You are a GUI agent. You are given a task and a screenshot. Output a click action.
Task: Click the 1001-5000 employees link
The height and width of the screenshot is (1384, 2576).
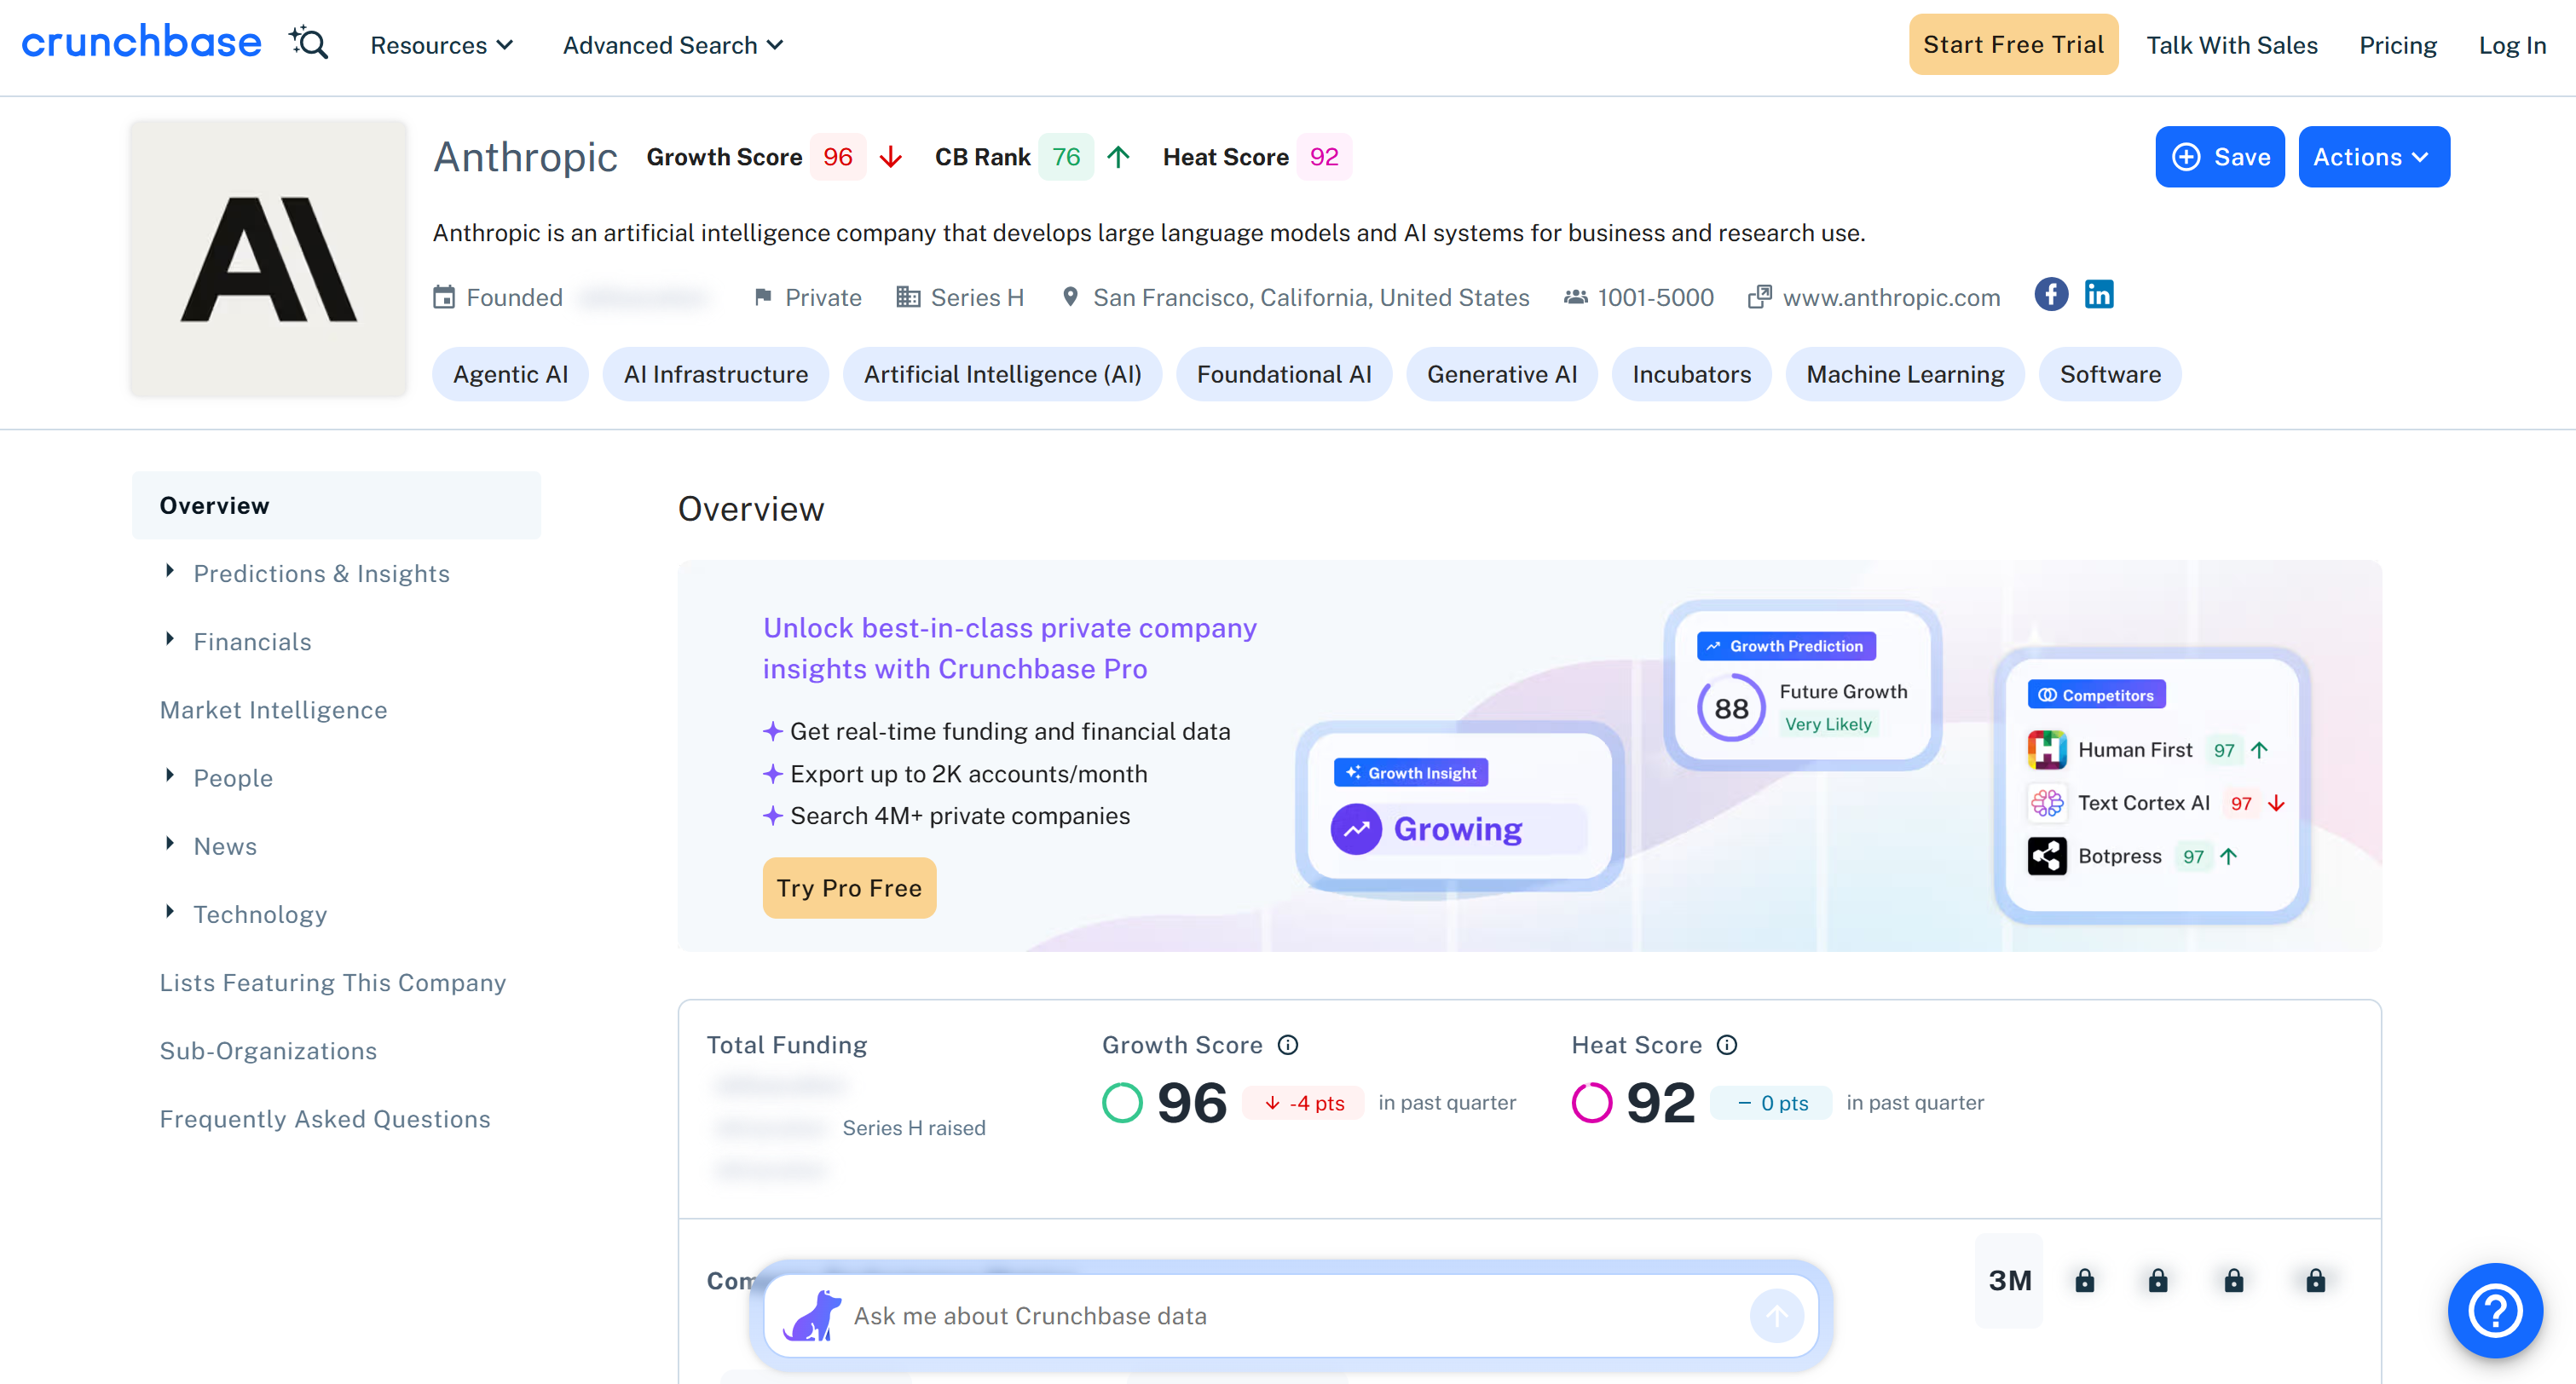click(1655, 298)
